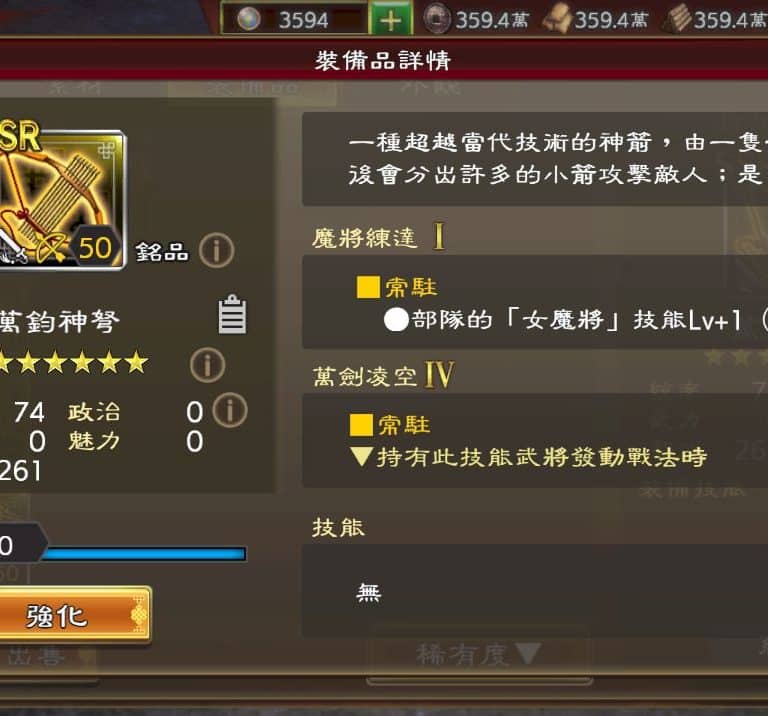Open the info icon beside 銘品
The image size is (768, 716).
(216, 251)
